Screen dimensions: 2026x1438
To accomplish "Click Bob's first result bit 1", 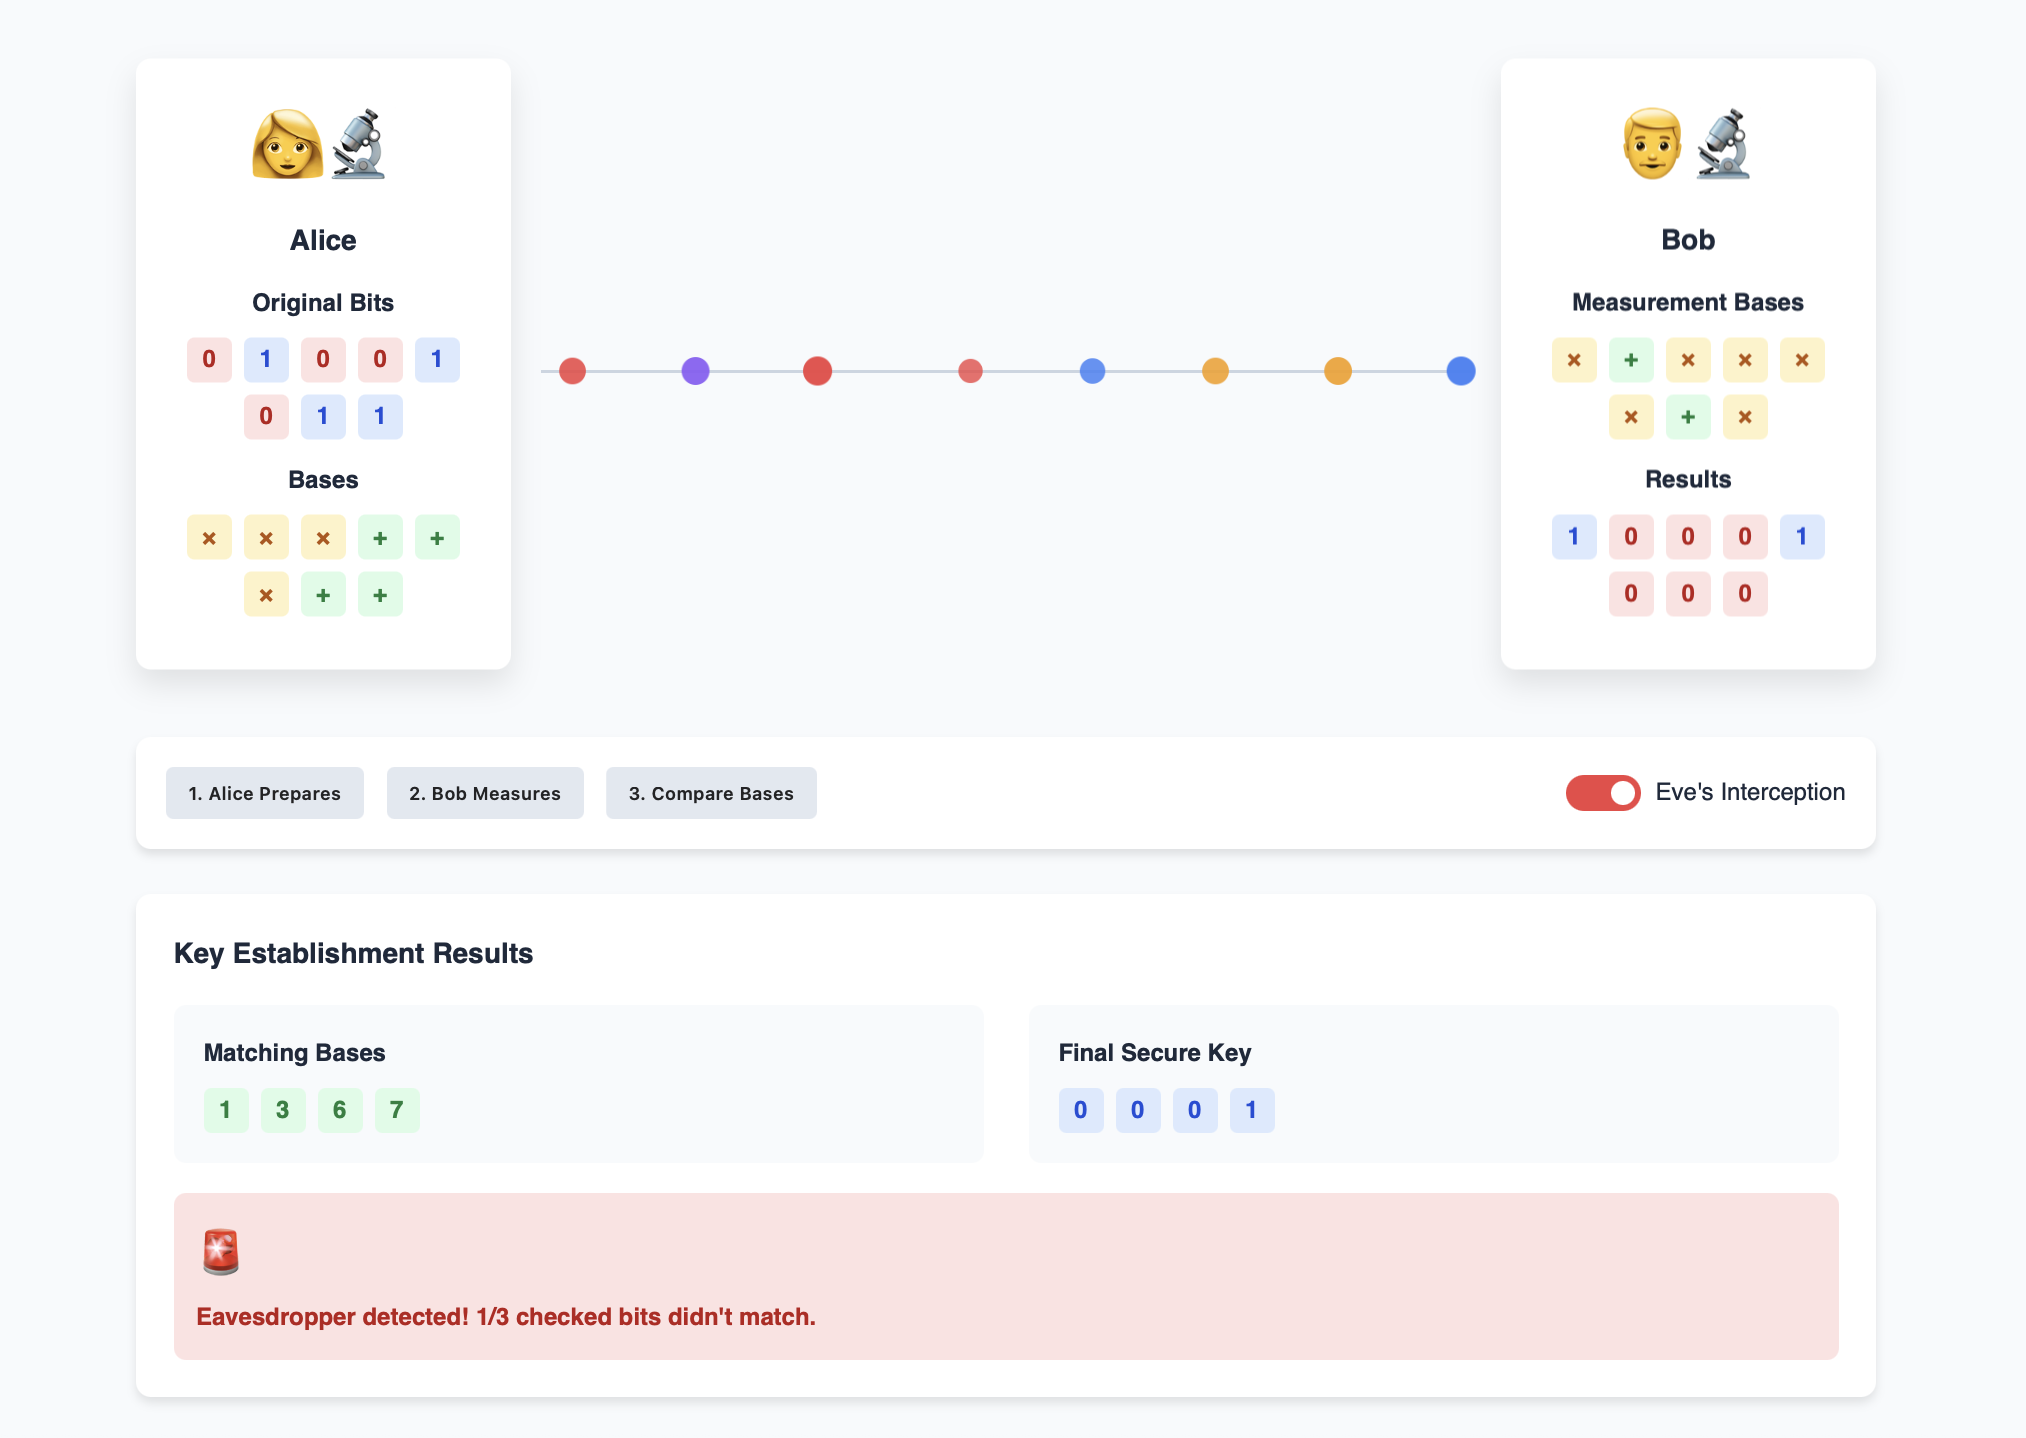I will click(x=1573, y=537).
